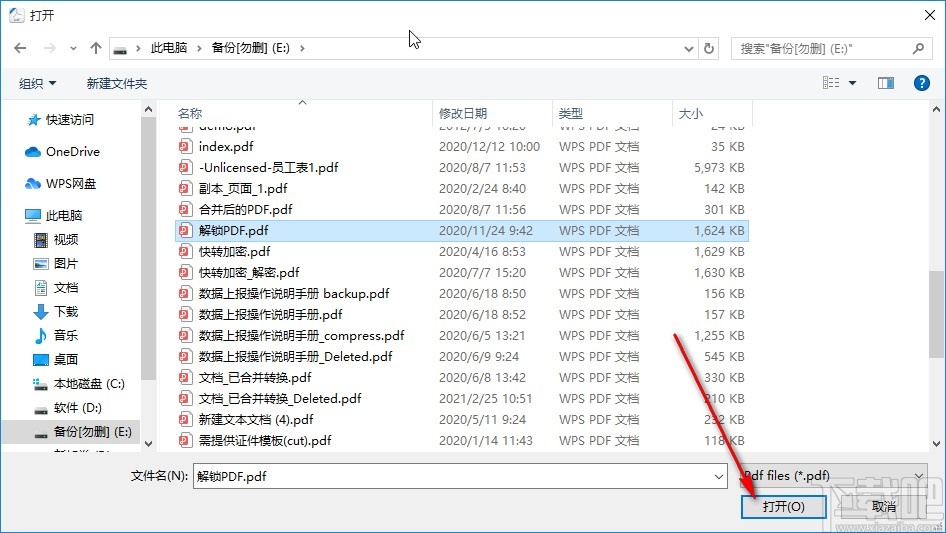
Task: Click the 打开(O) button
Action: pos(784,506)
